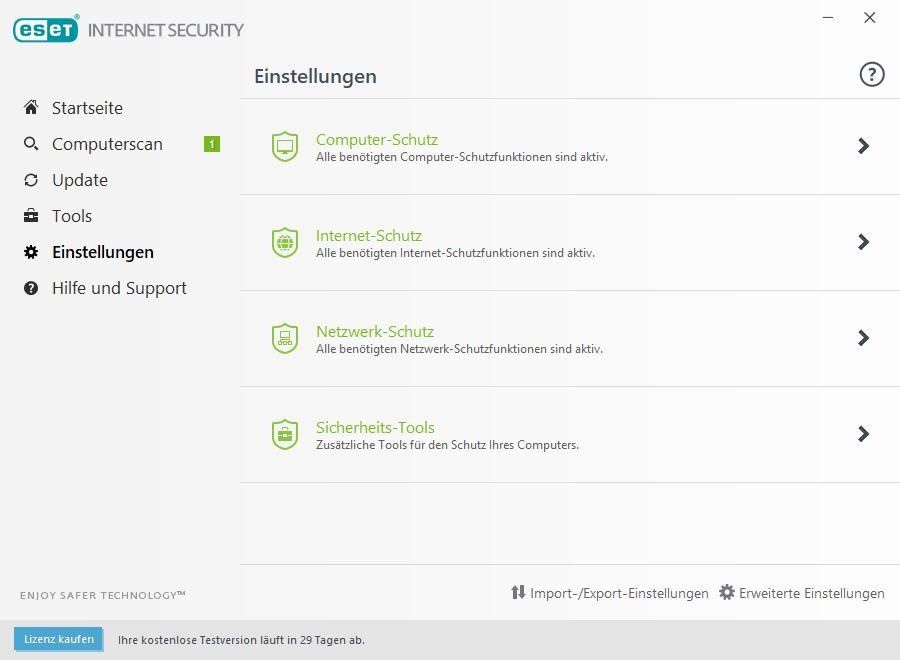Screen dimensions: 900x660
Task: Expand the Computer-Schutz section arrow
Action: click(x=863, y=146)
